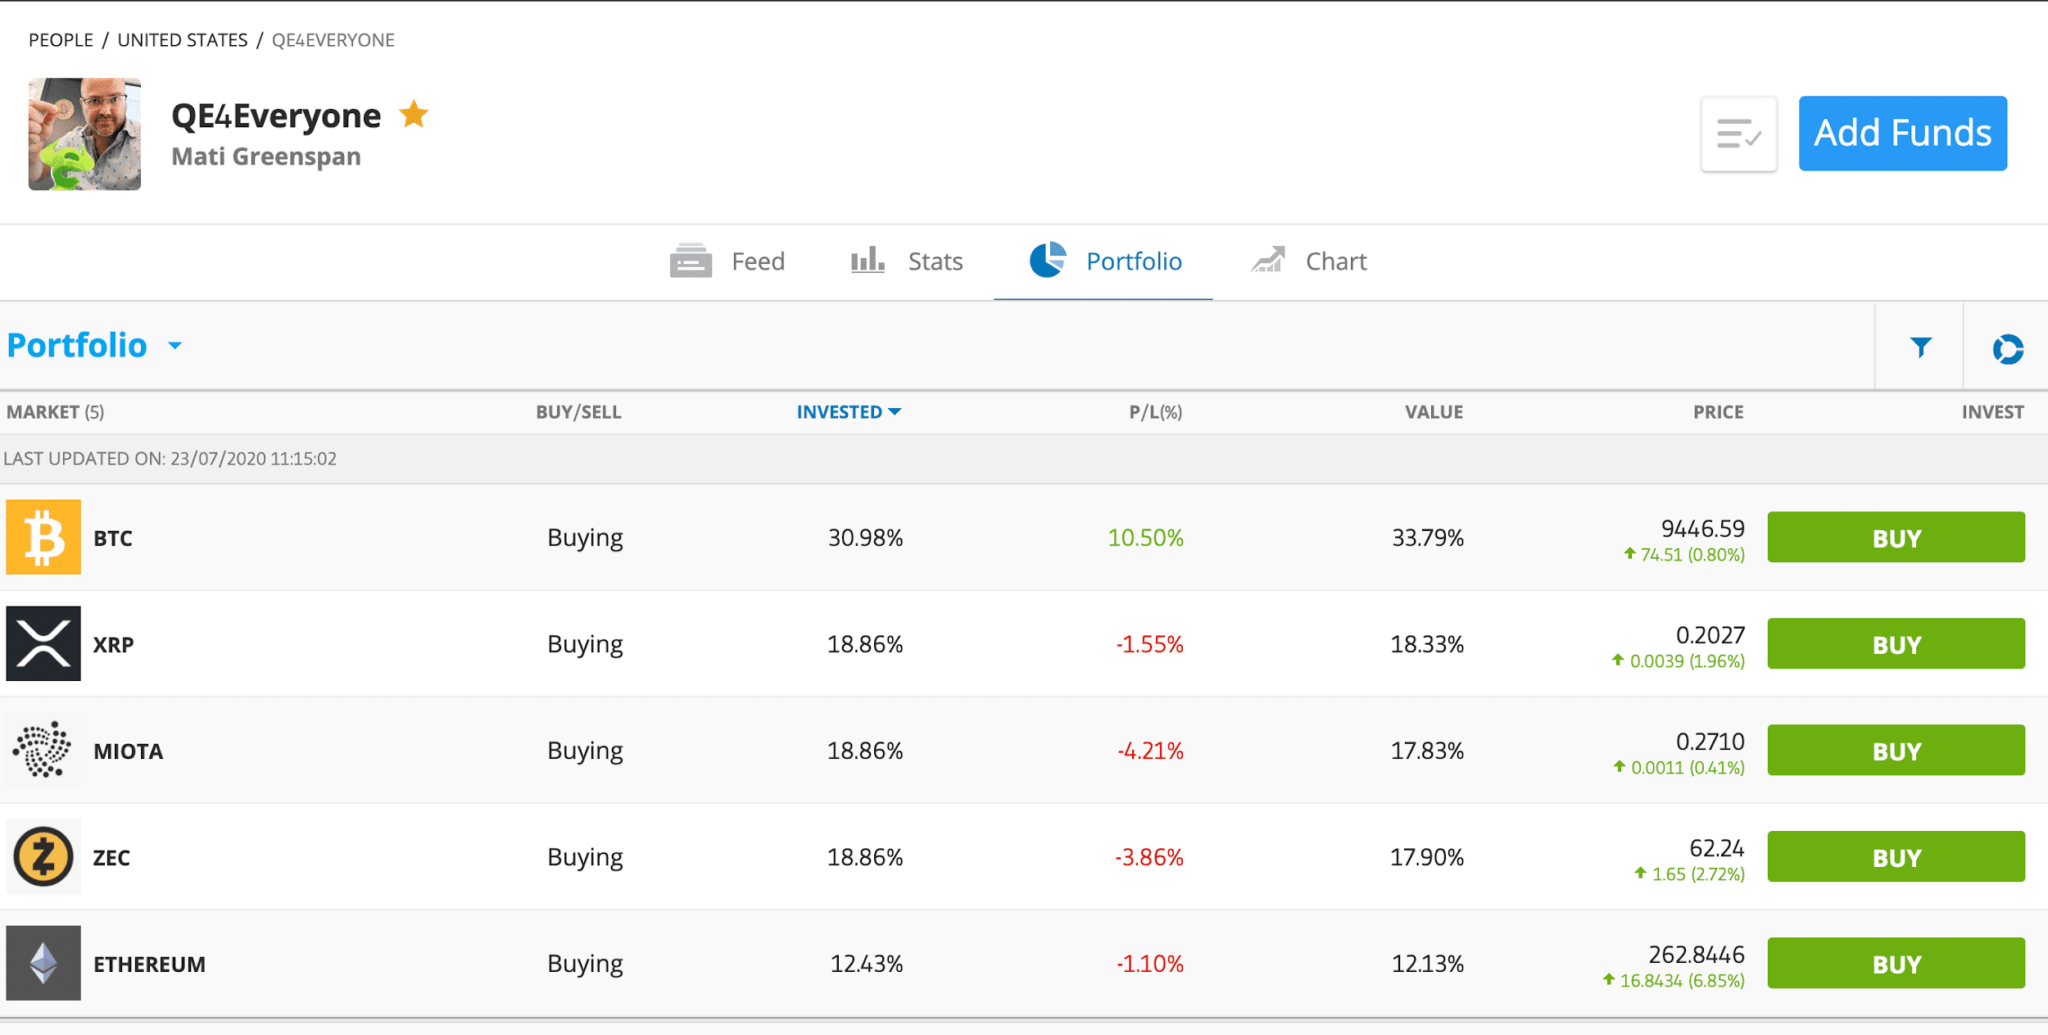Click the pie chart view icon
Screen dimensions: 2048x1035
tap(2009, 348)
